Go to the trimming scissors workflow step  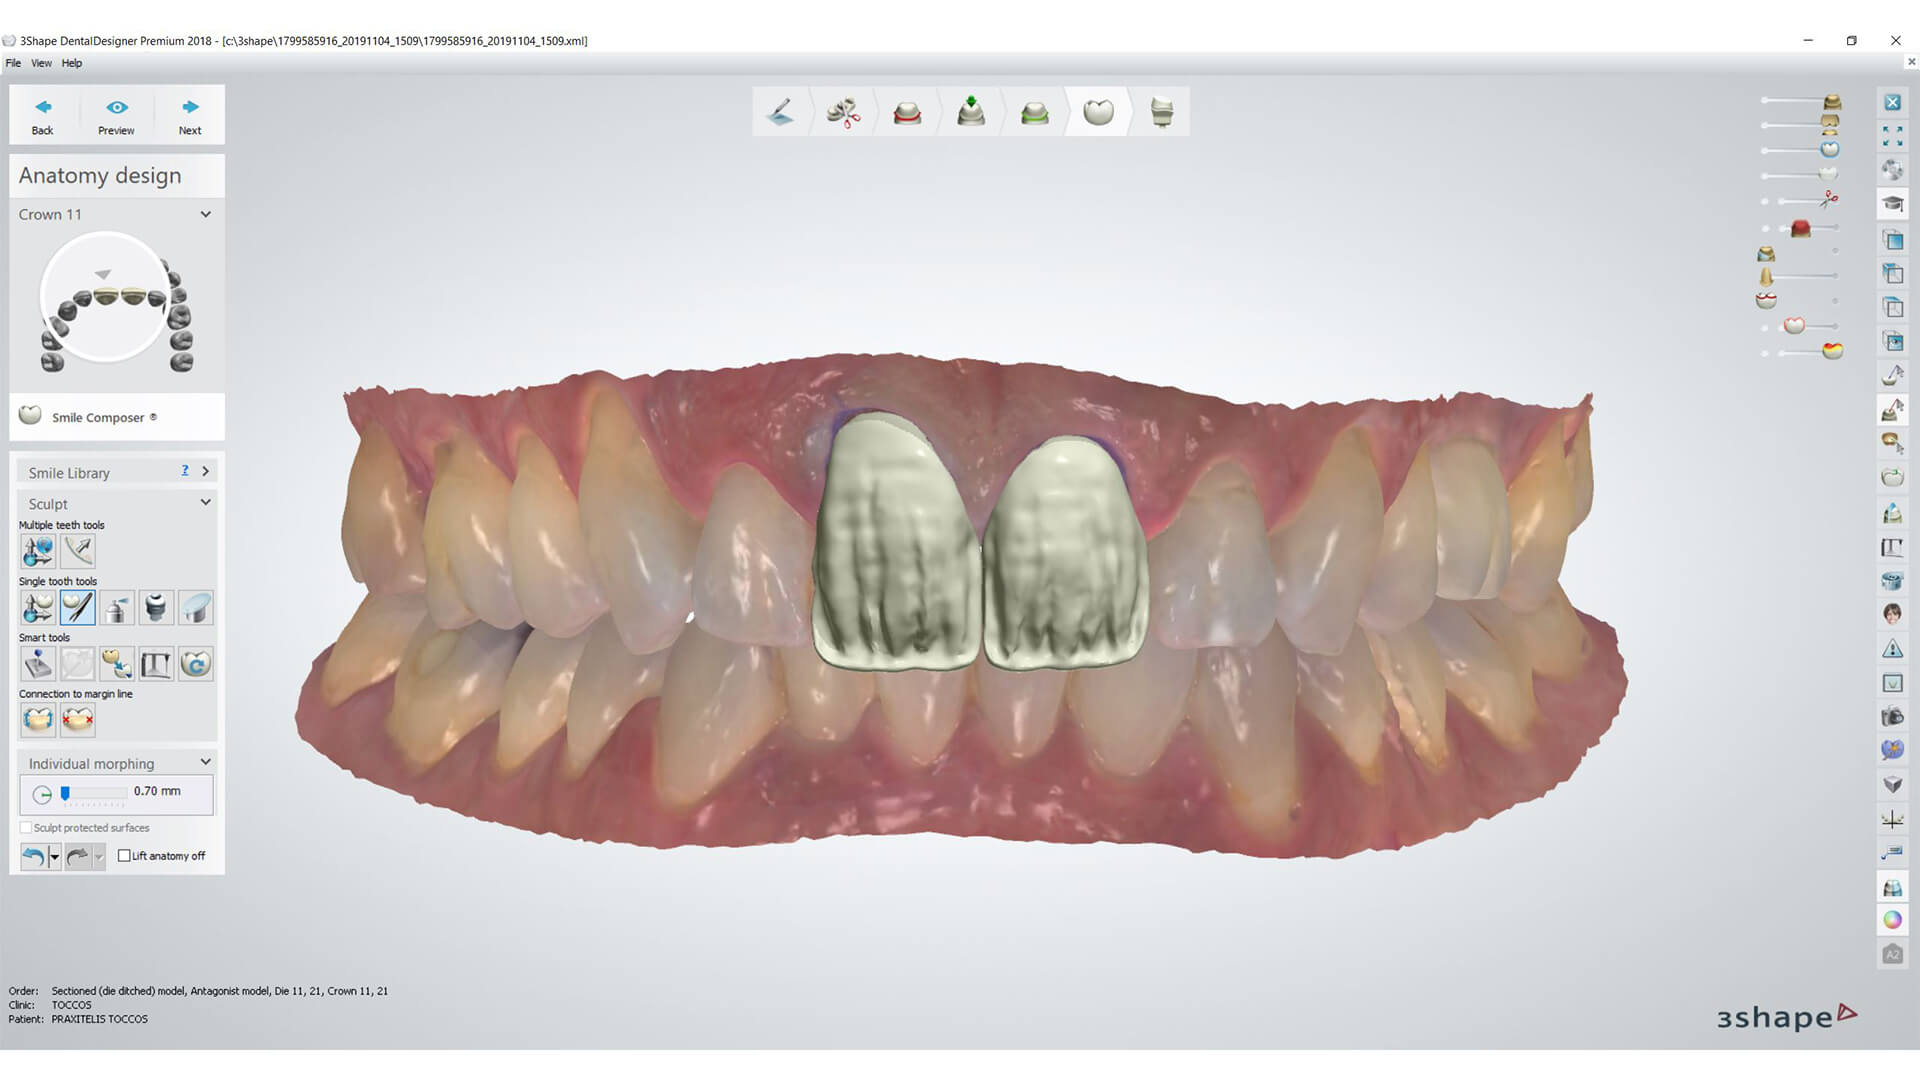pyautogui.click(x=844, y=111)
